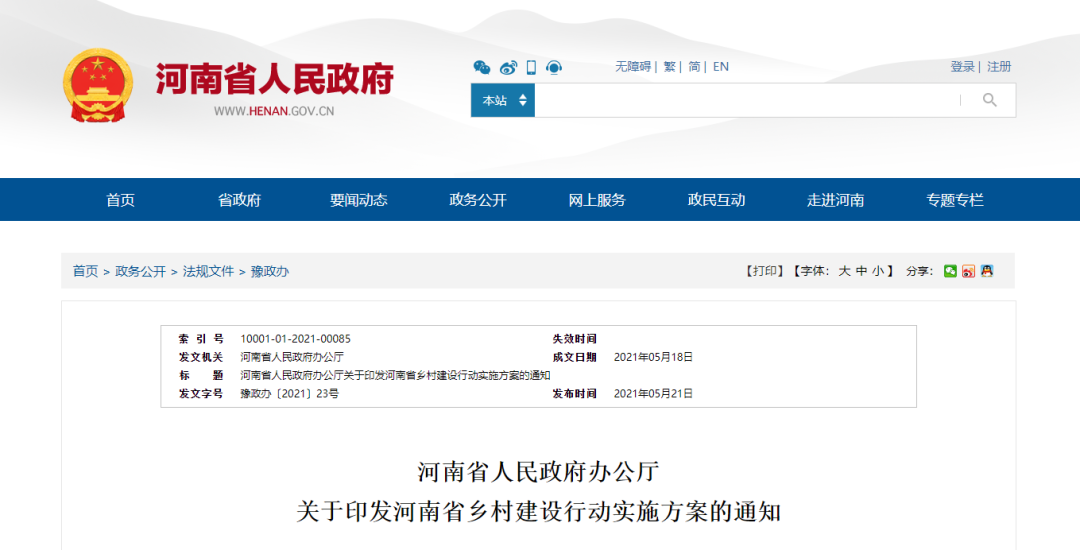
Task: Go to 豫政办 in the breadcrumb
Action: [269, 271]
